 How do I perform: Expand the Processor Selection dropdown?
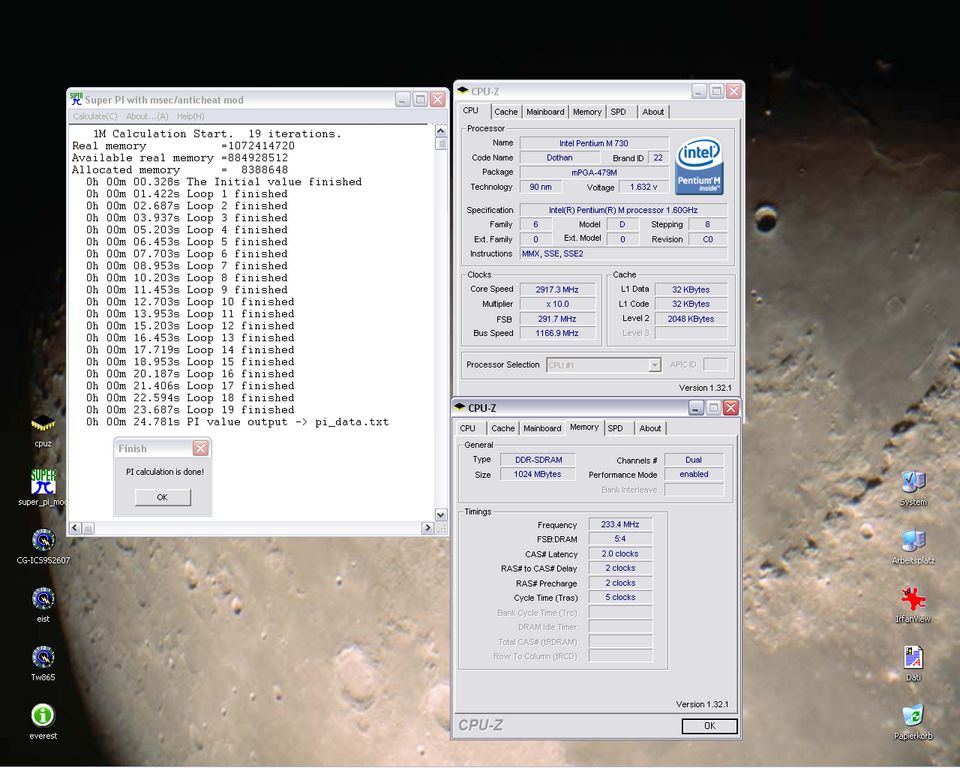click(654, 365)
